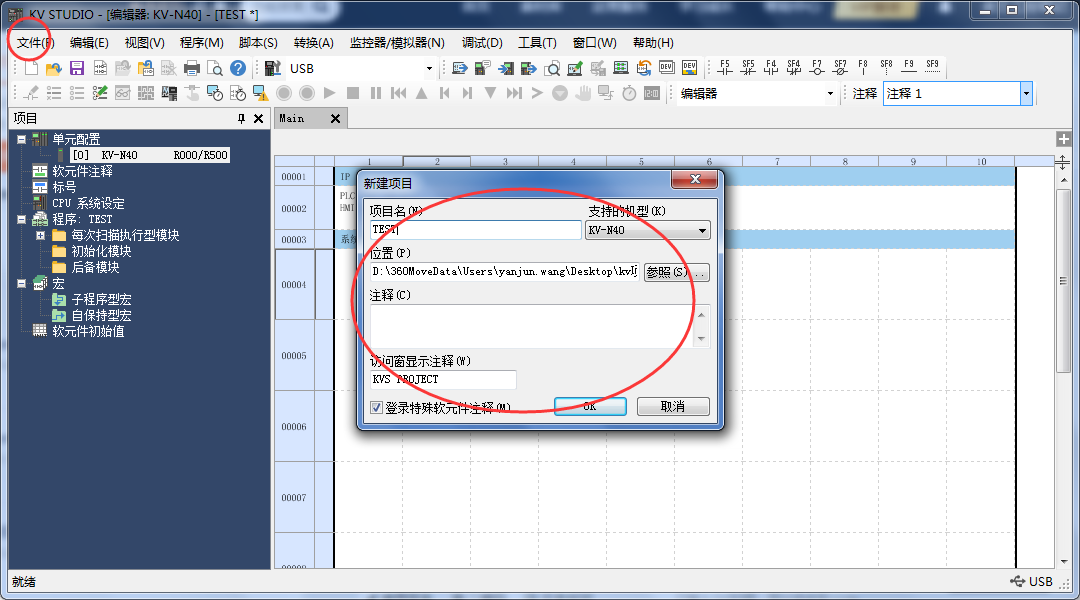Screen dimensions: 1080x600
Task: Open print preview magnifier-page icon
Action: [x=215, y=68]
